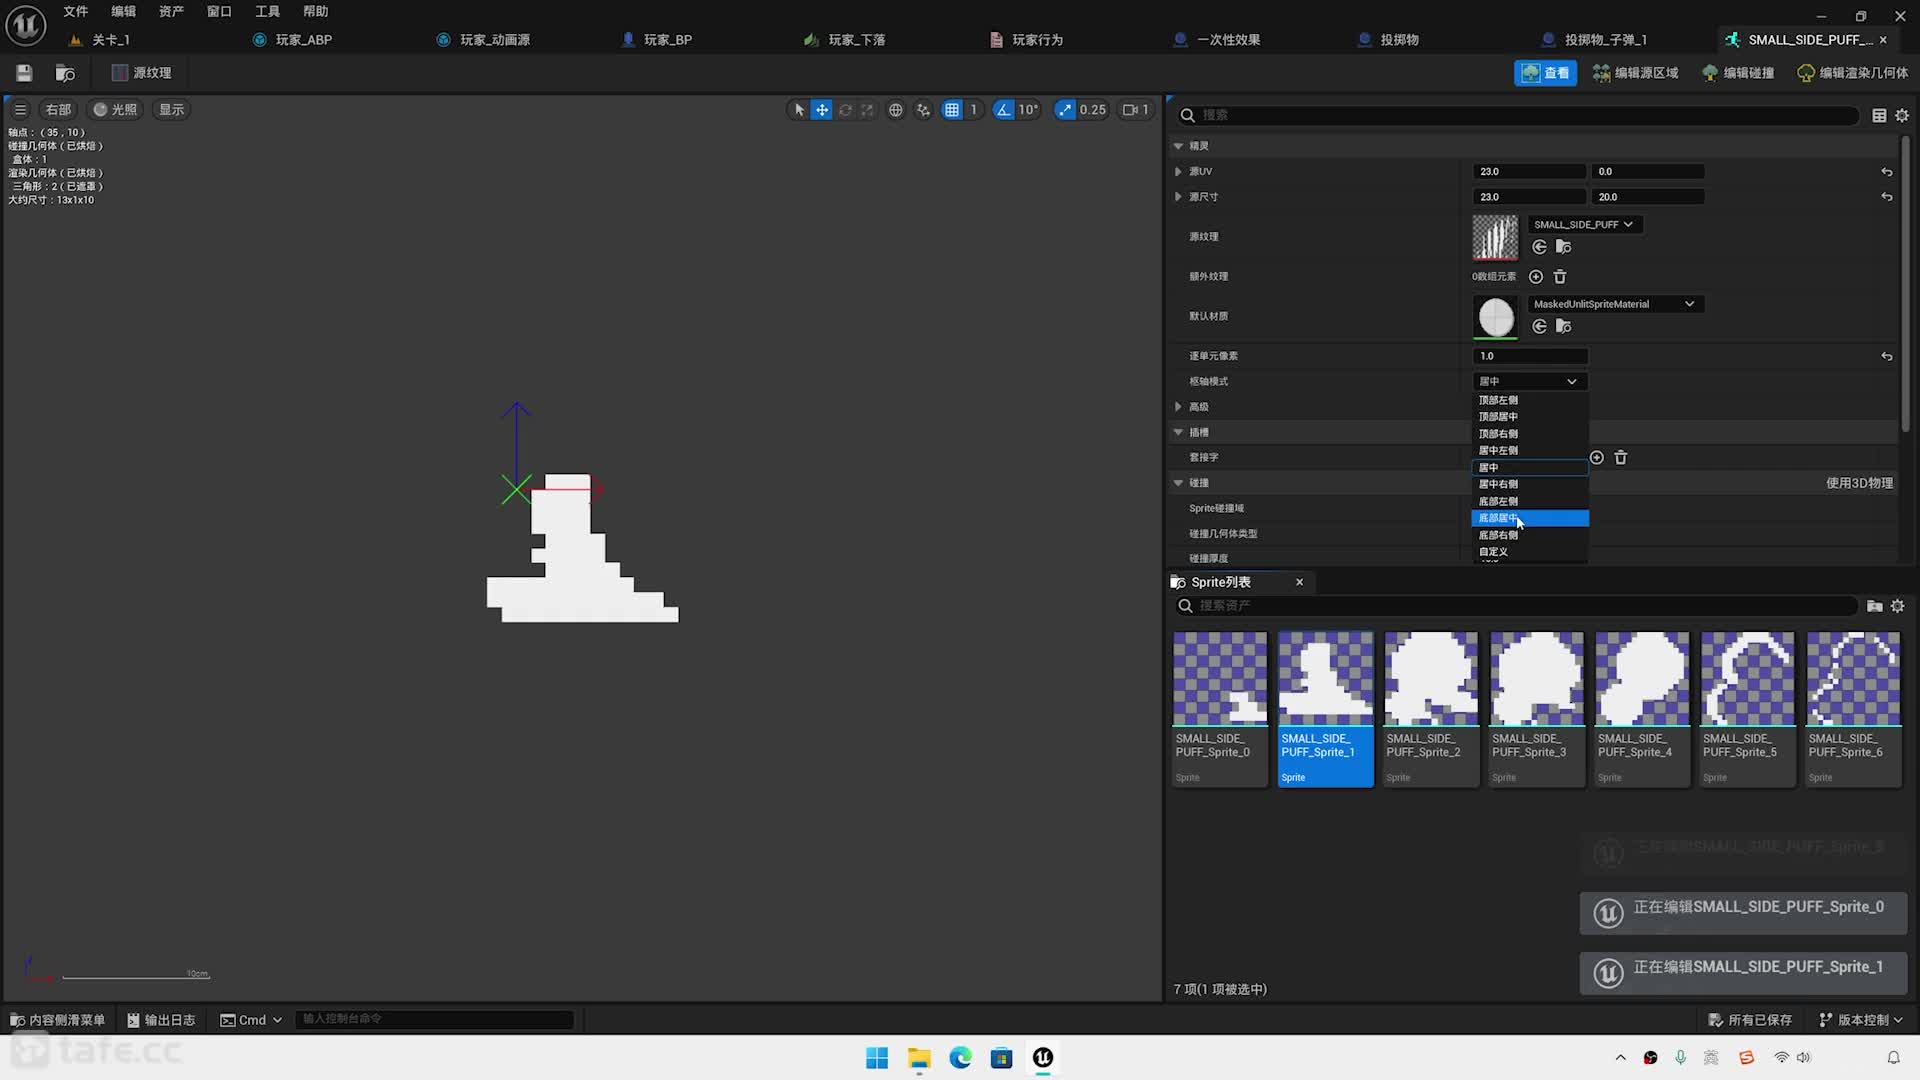Open the 编辑 menu
The image size is (1920, 1080).
click(123, 11)
